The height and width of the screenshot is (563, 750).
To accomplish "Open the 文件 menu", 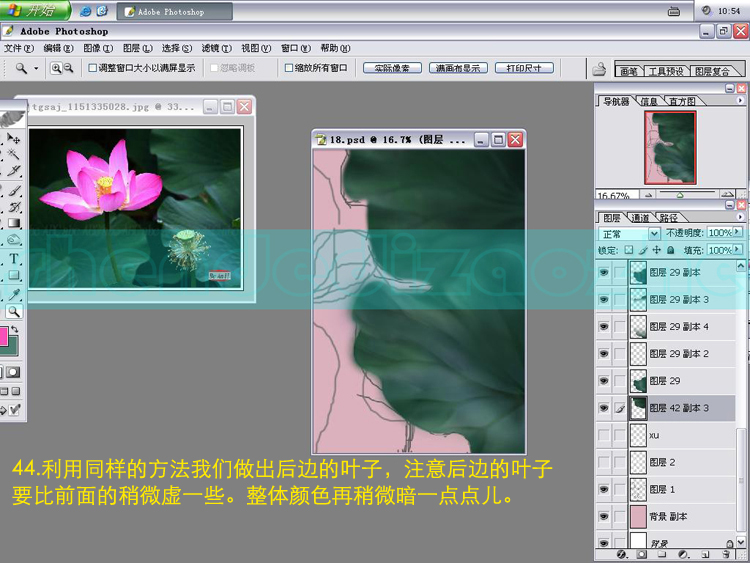I will (19, 48).
